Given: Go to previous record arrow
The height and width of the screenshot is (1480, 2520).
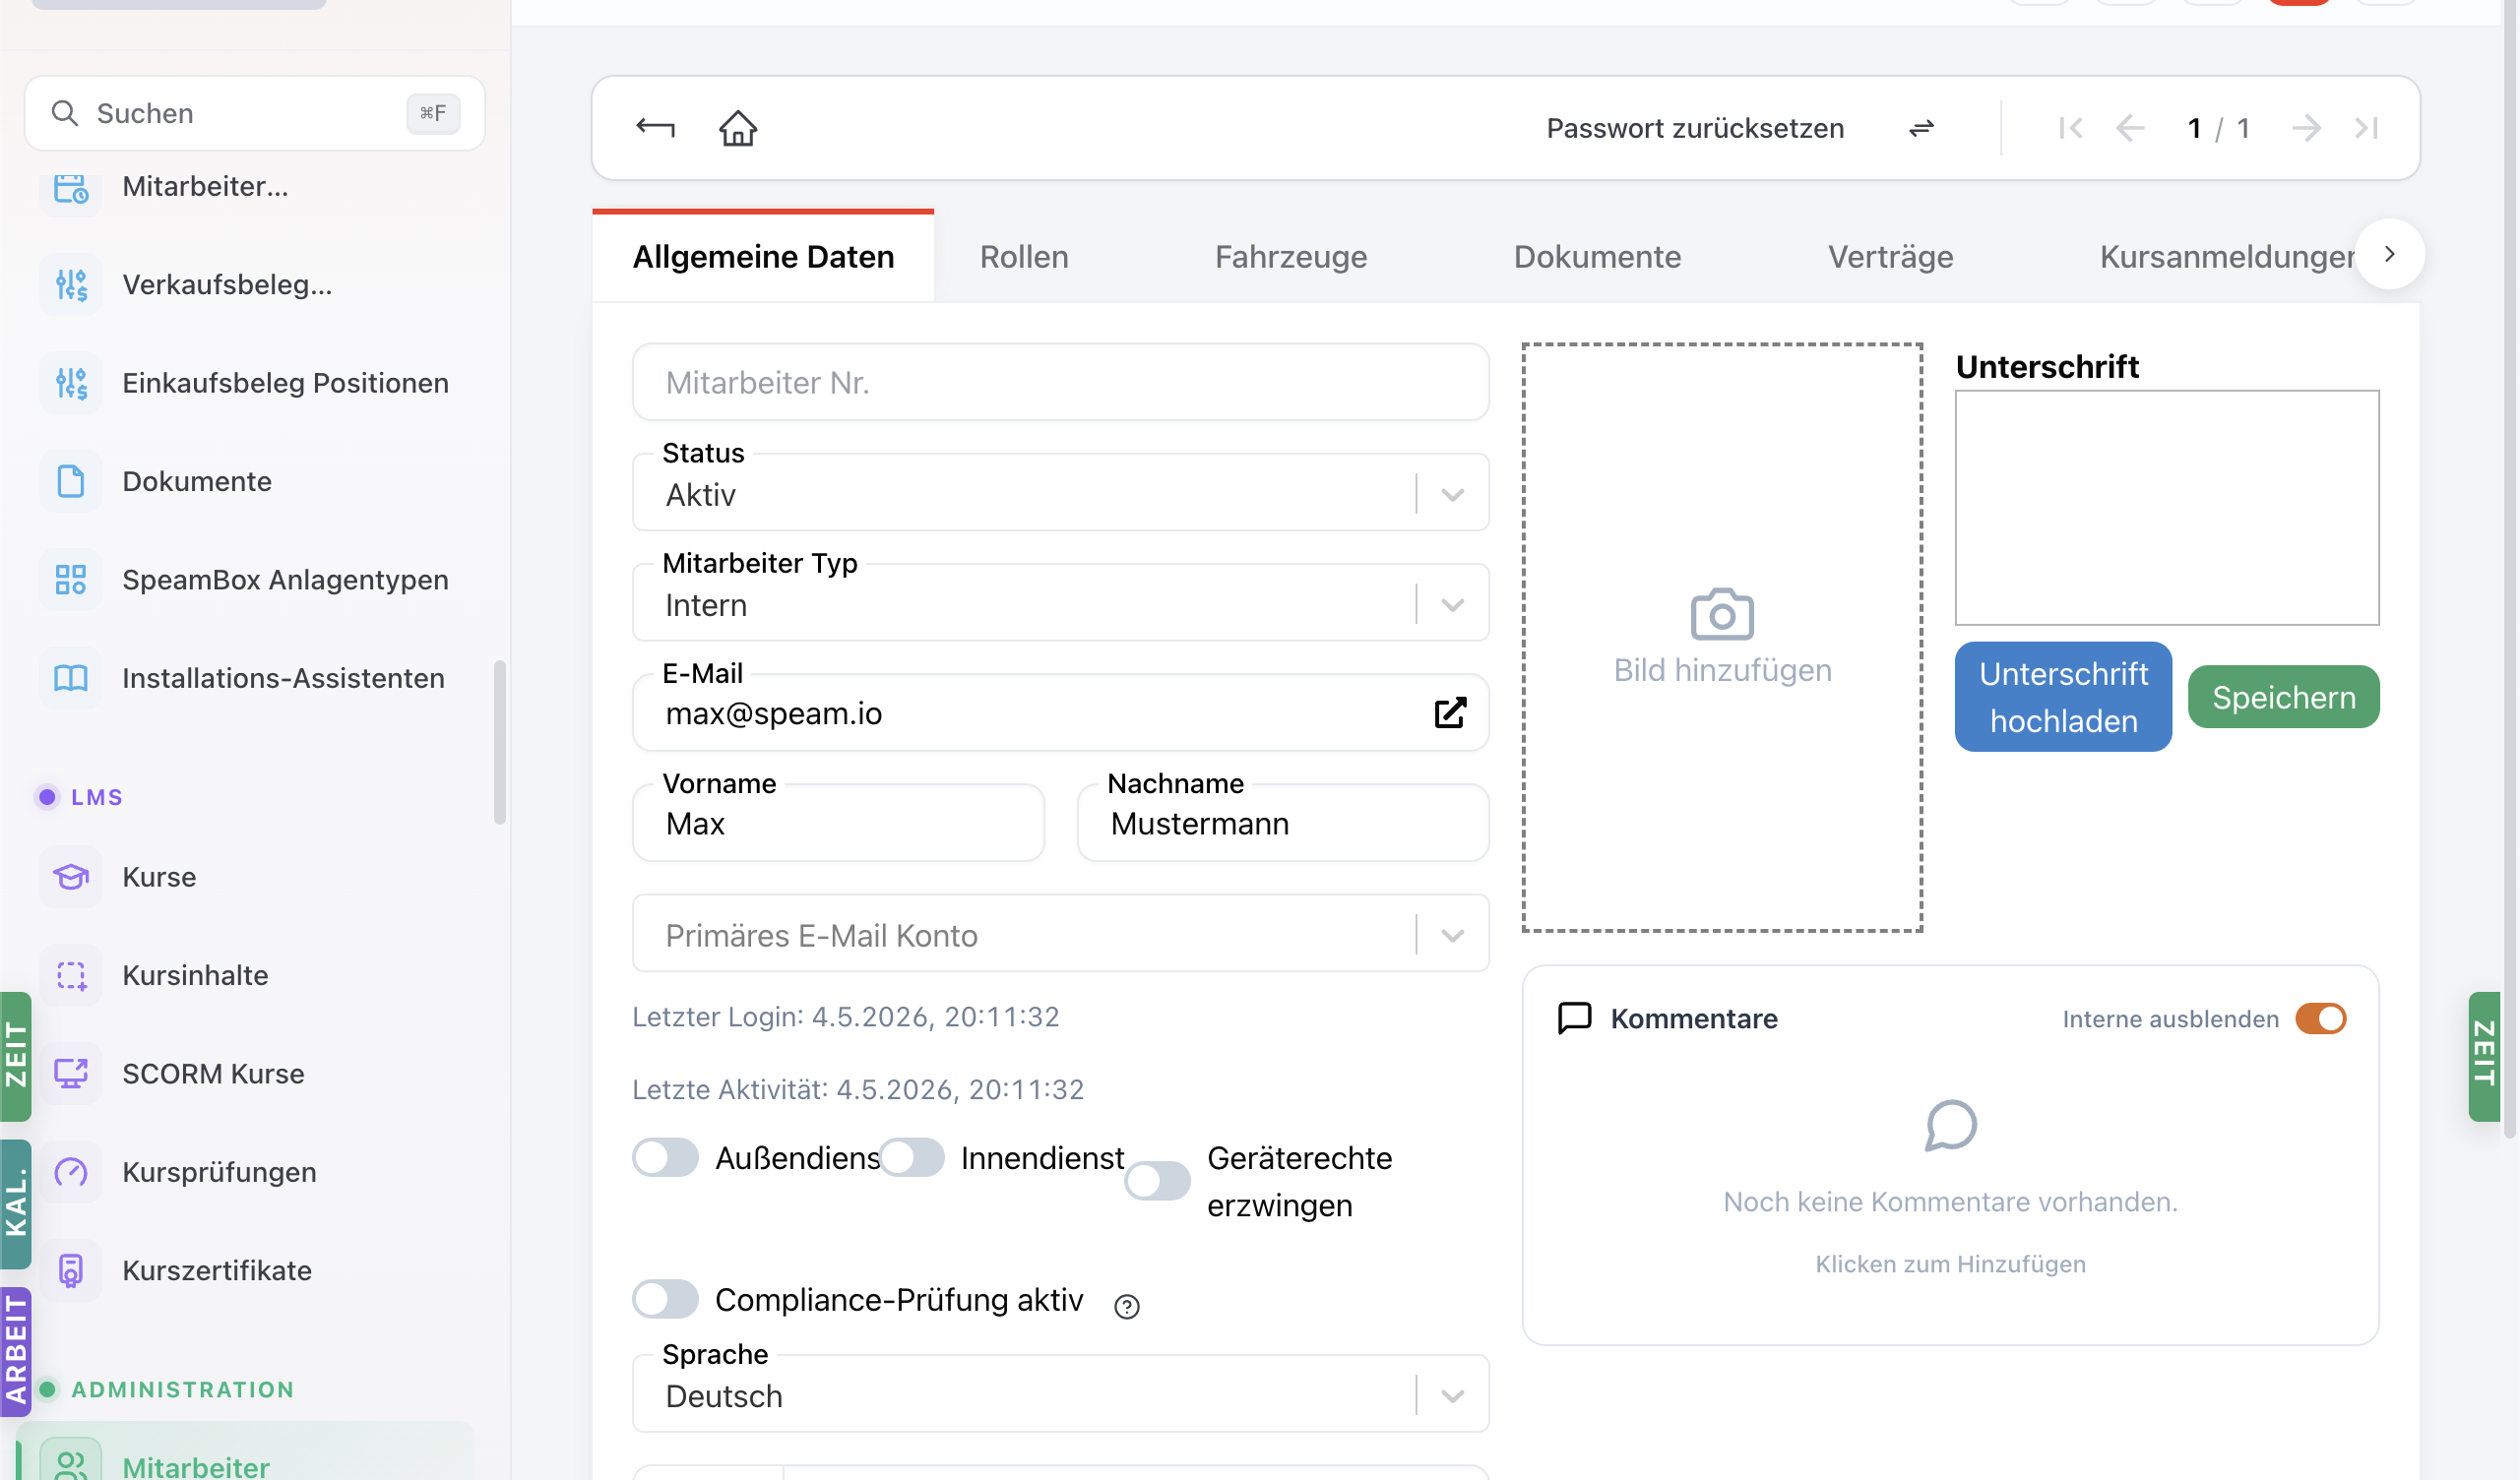Looking at the screenshot, I should (2130, 128).
